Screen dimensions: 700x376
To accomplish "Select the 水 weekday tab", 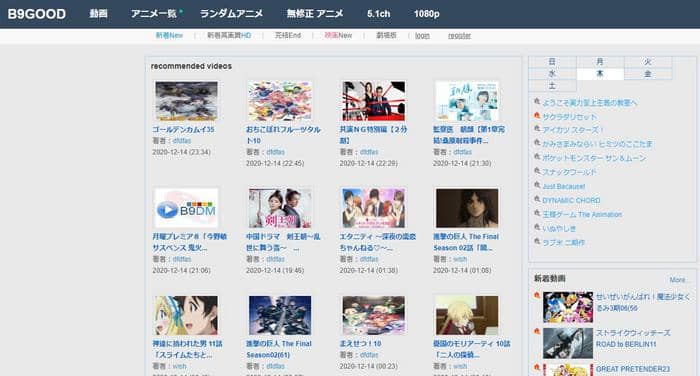I will click(552, 74).
